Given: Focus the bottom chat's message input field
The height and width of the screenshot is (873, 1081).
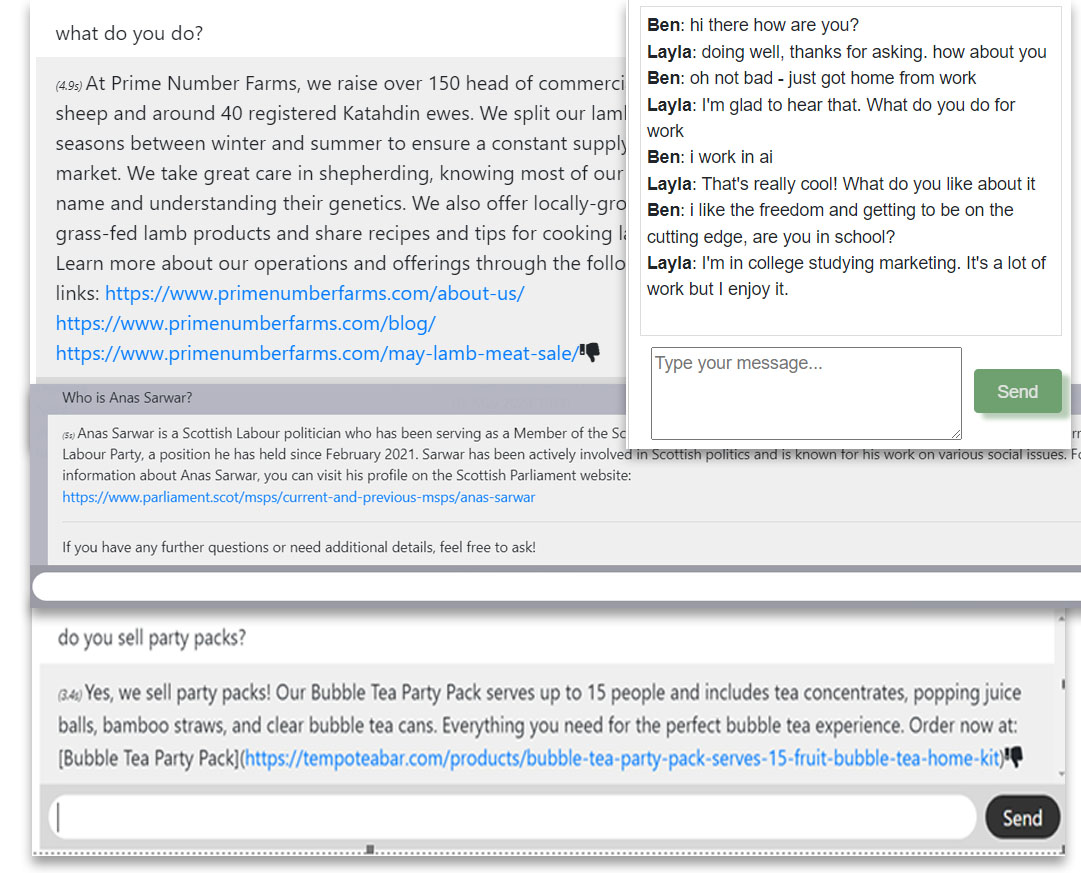Looking at the screenshot, I should click(x=500, y=817).
